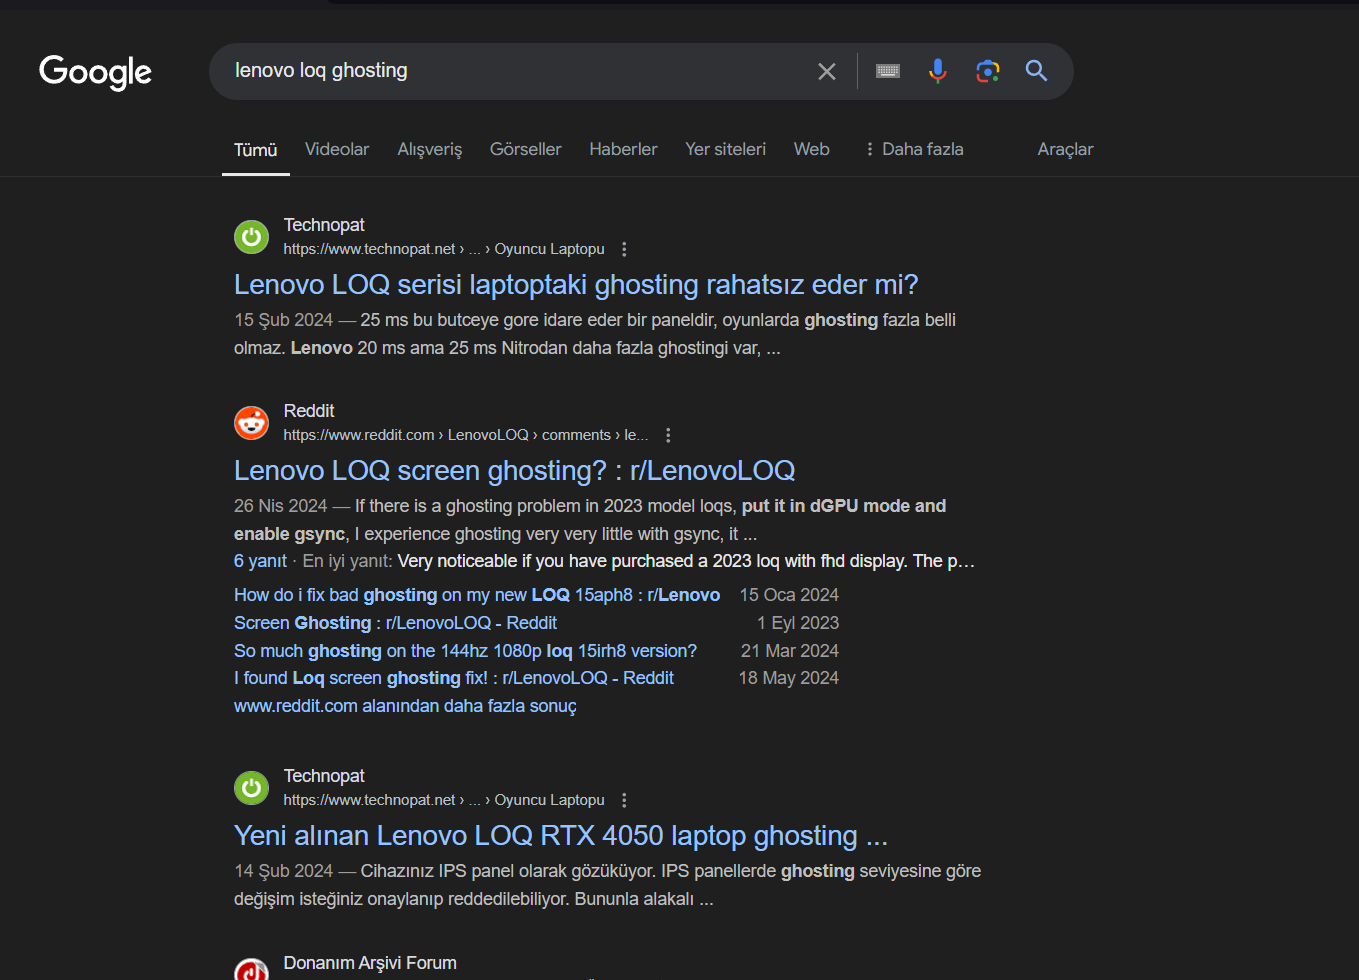Image resolution: width=1359 pixels, height=980 pixels.
Task: Open Google Lens image search
Action: pos(988,71)
